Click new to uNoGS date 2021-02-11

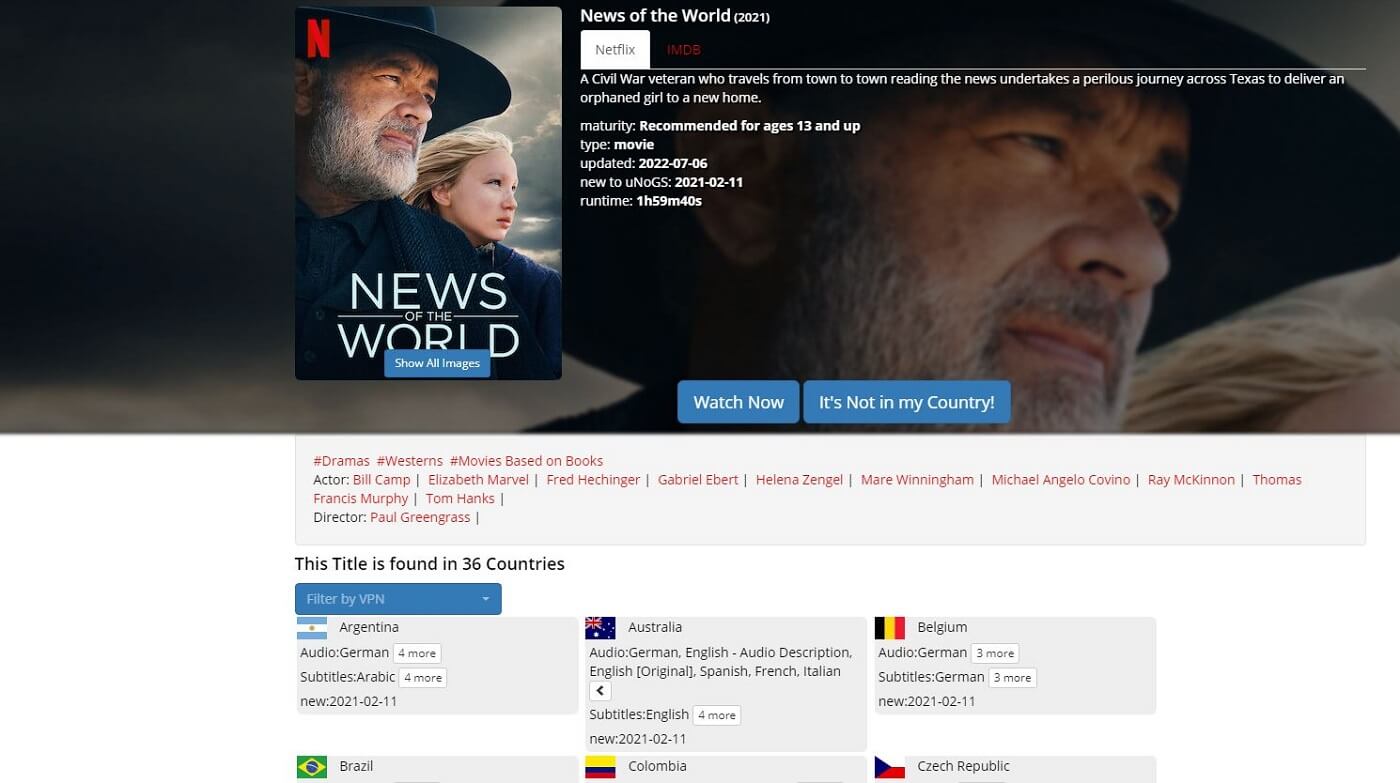point(709,182)
